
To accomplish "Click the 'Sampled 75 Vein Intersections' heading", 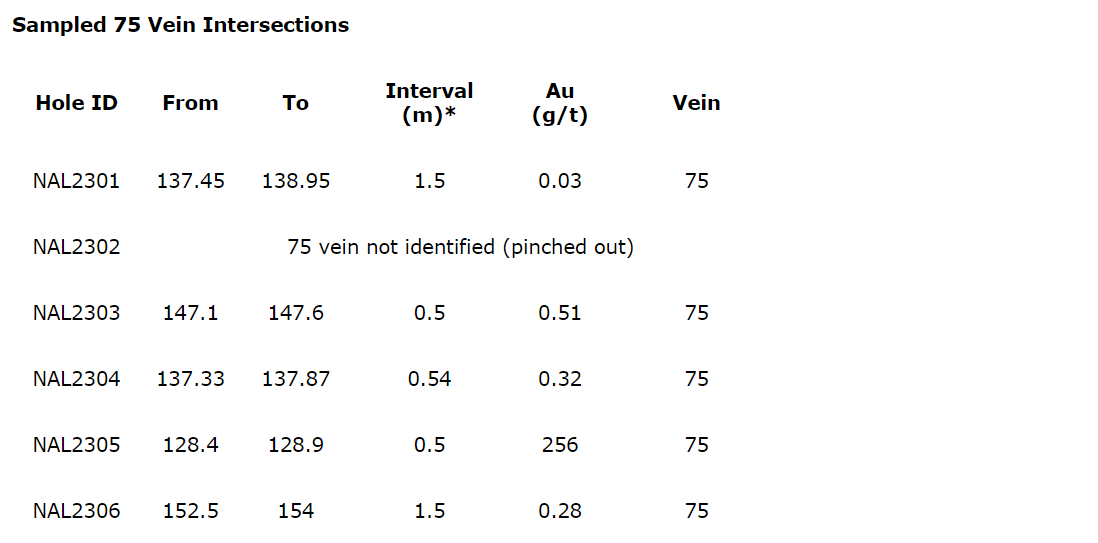I will pos(180,25).
